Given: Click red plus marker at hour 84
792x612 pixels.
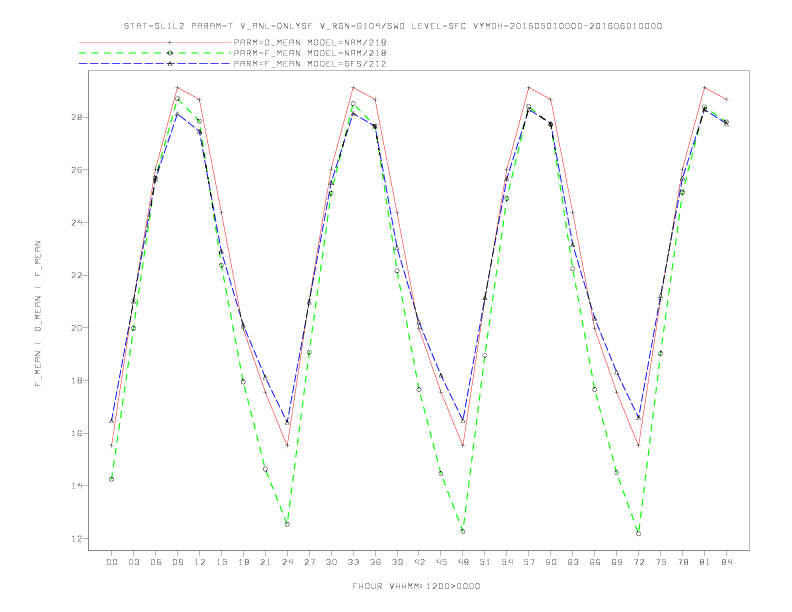Looking at the screenshot, I should [x=726, y=99].
